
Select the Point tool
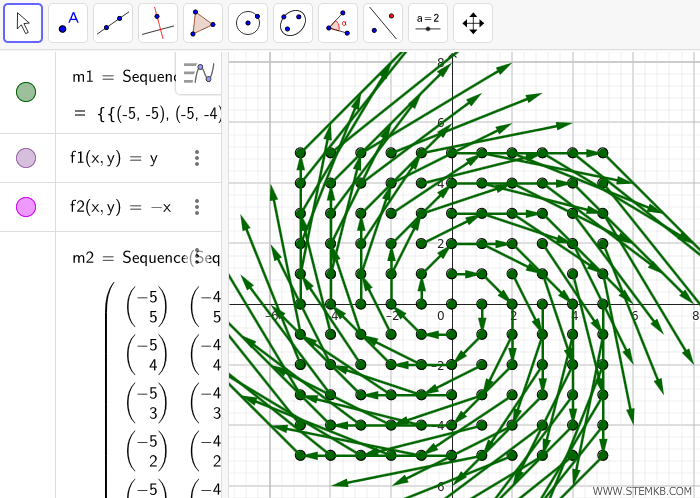68,23
